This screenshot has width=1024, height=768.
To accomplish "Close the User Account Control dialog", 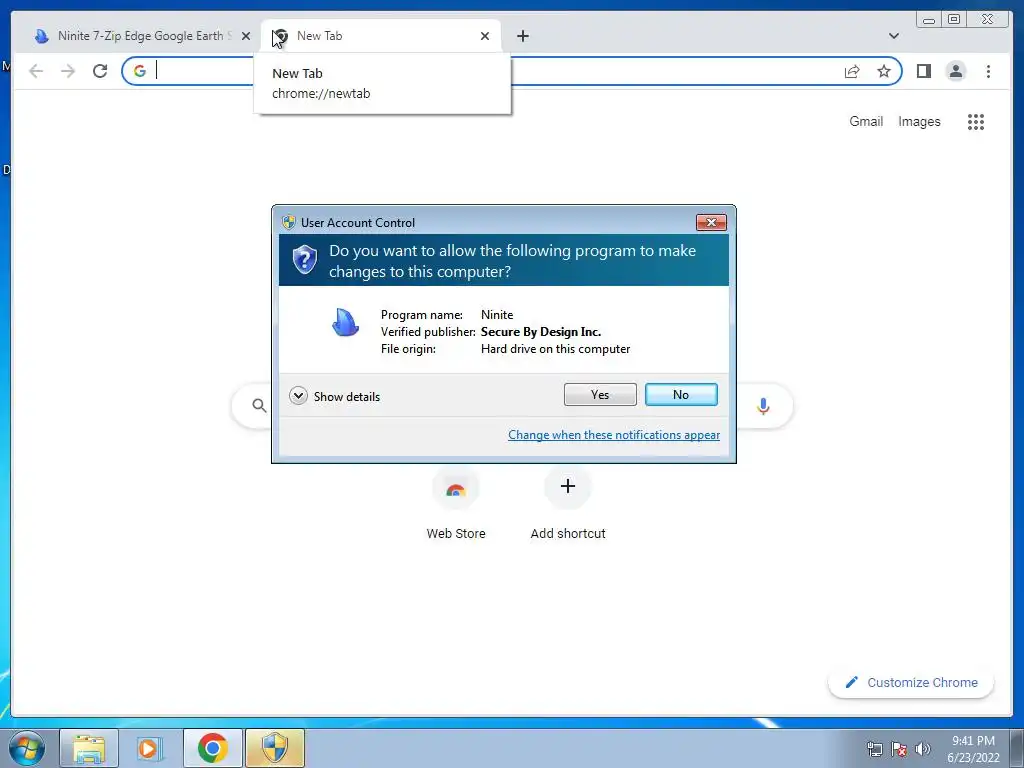I will coord(711,223).
